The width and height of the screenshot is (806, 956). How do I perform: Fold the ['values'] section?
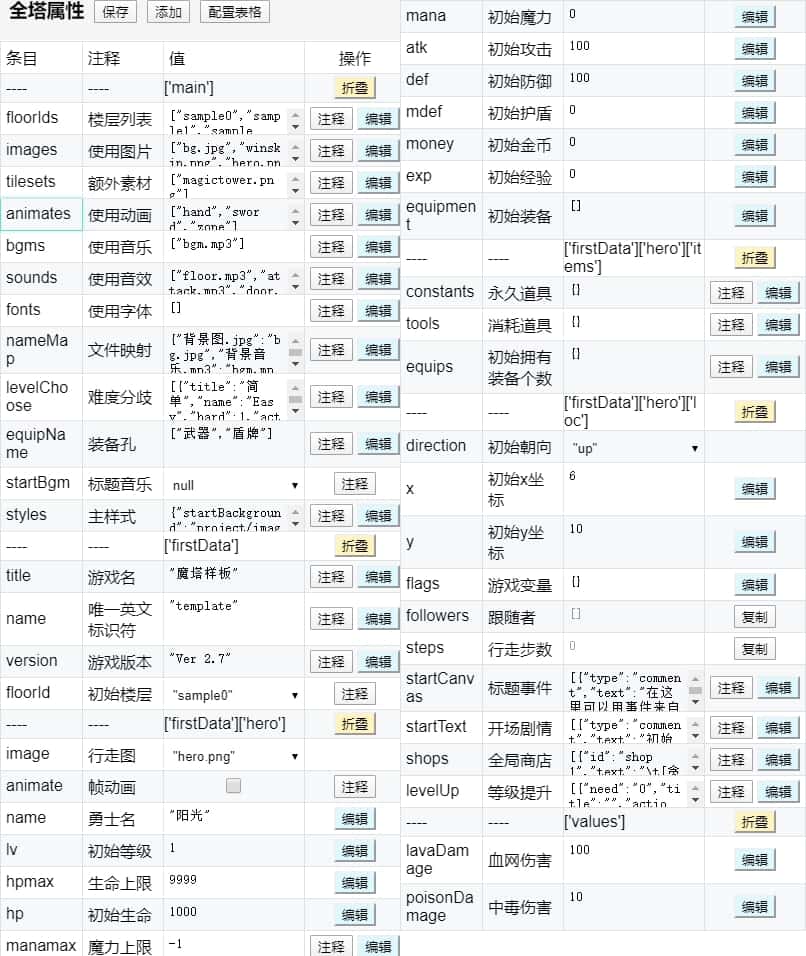click(x=755, y=822)
